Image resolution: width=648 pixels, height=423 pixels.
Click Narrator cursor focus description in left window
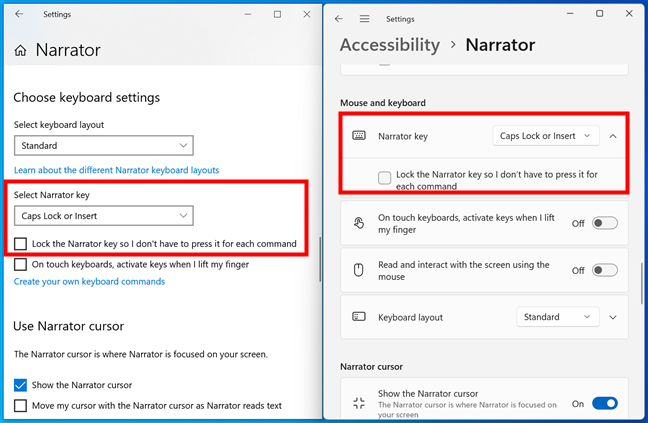141,354
